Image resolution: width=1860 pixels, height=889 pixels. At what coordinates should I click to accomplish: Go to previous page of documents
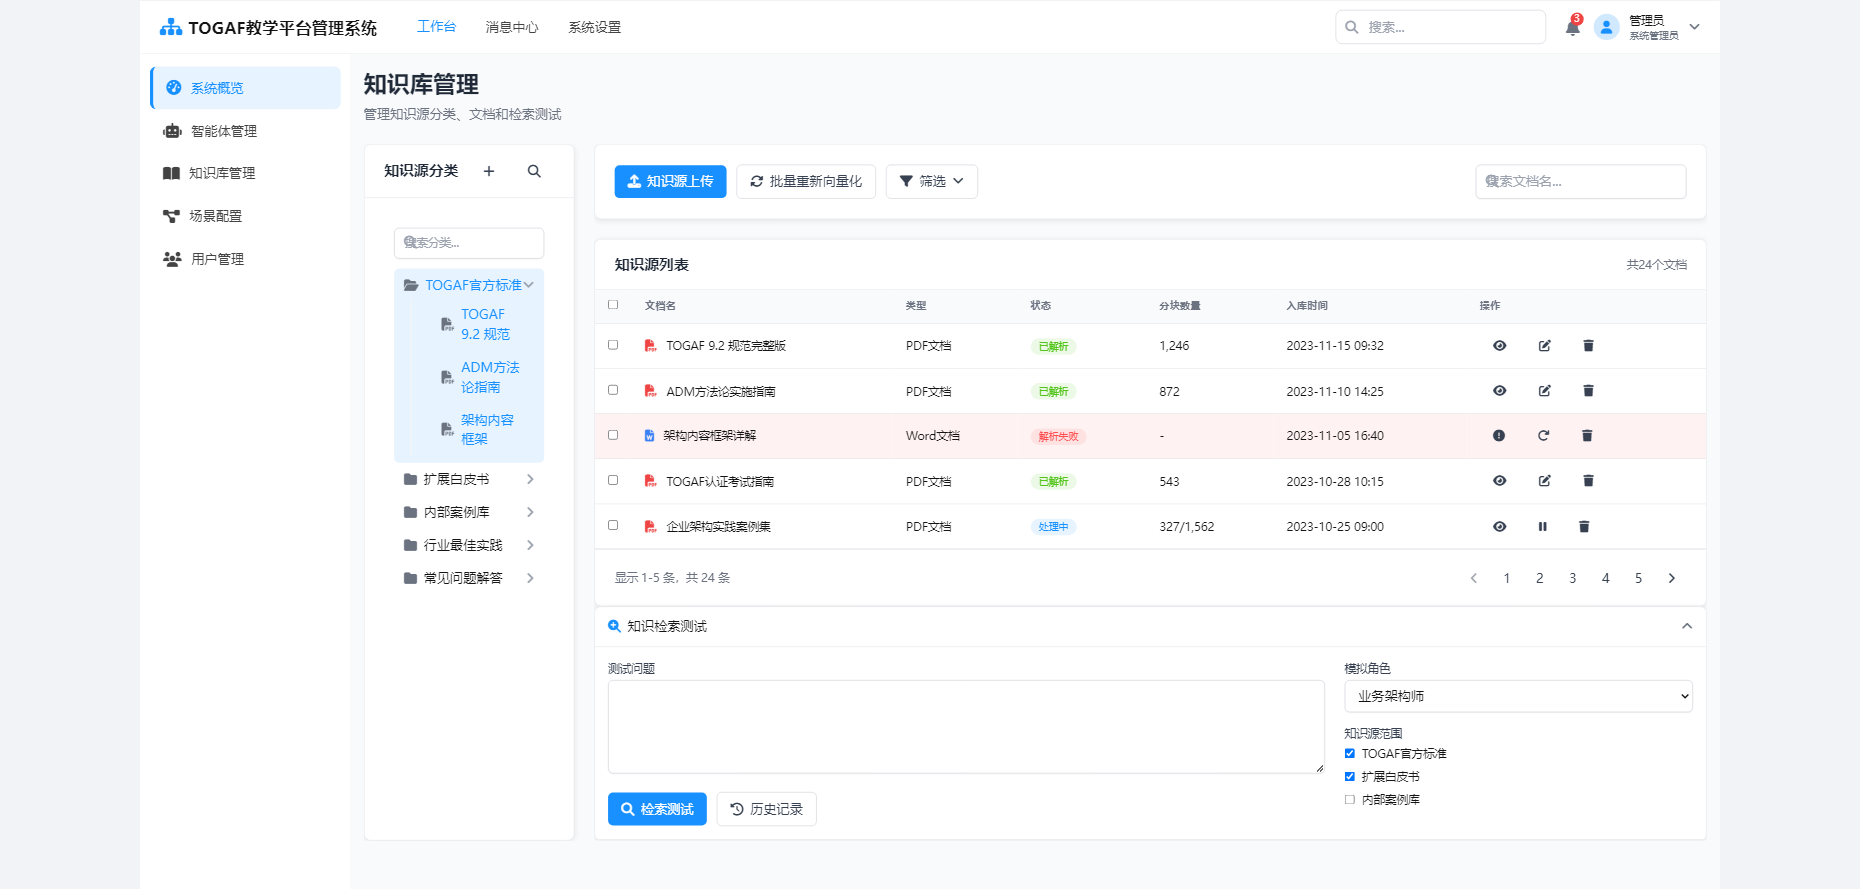click(1474, 578)
